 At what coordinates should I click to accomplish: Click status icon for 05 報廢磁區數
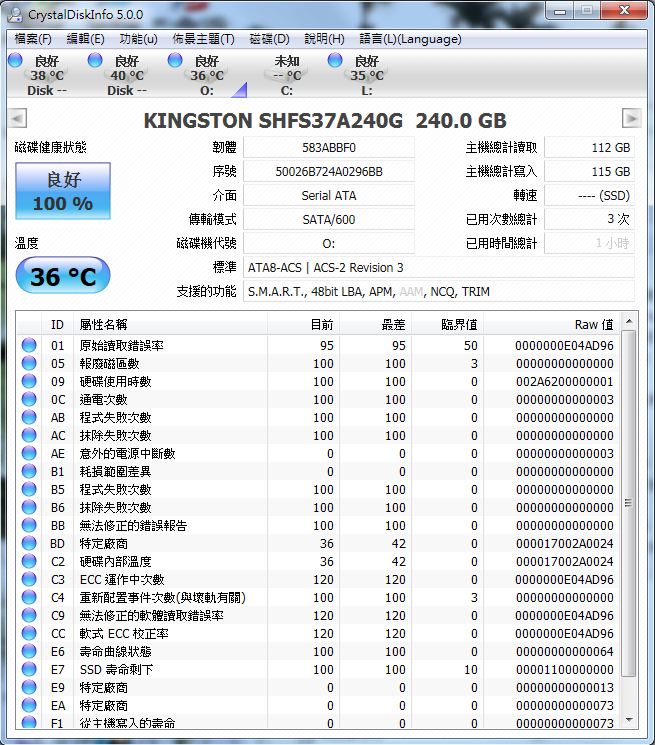point(29,363)
